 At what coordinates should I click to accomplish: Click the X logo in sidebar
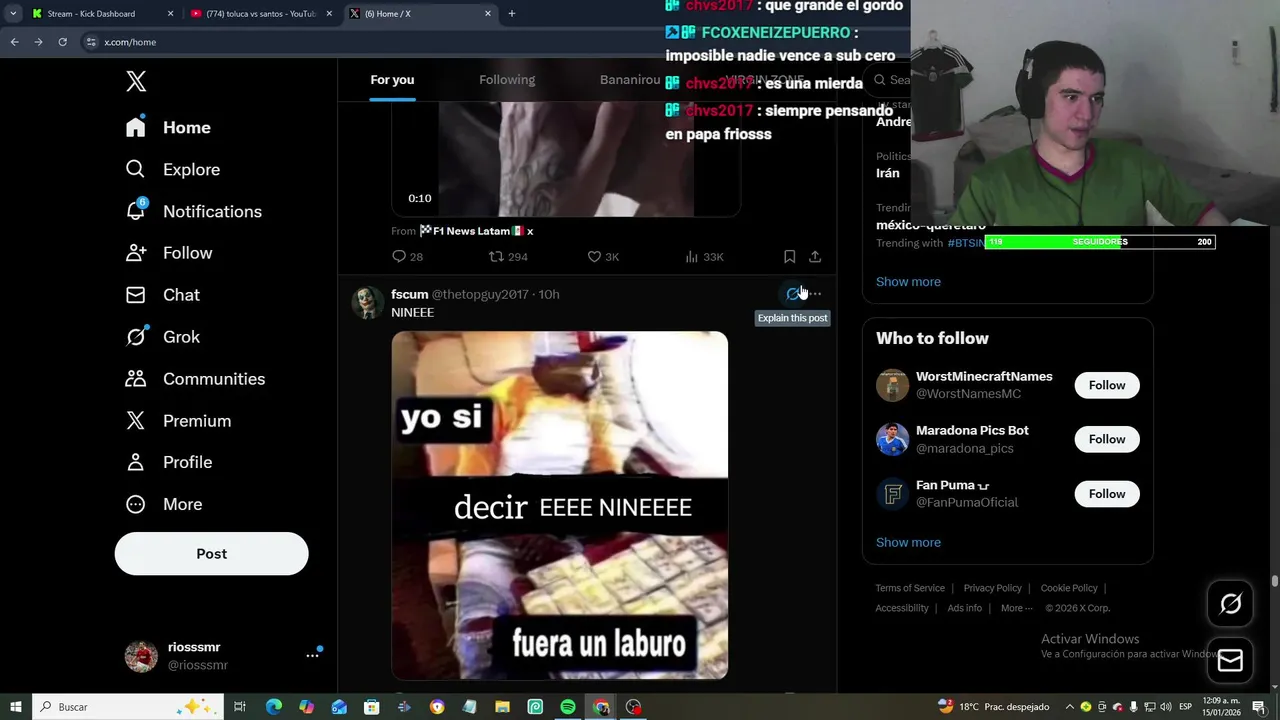click(x=136, y=81)
